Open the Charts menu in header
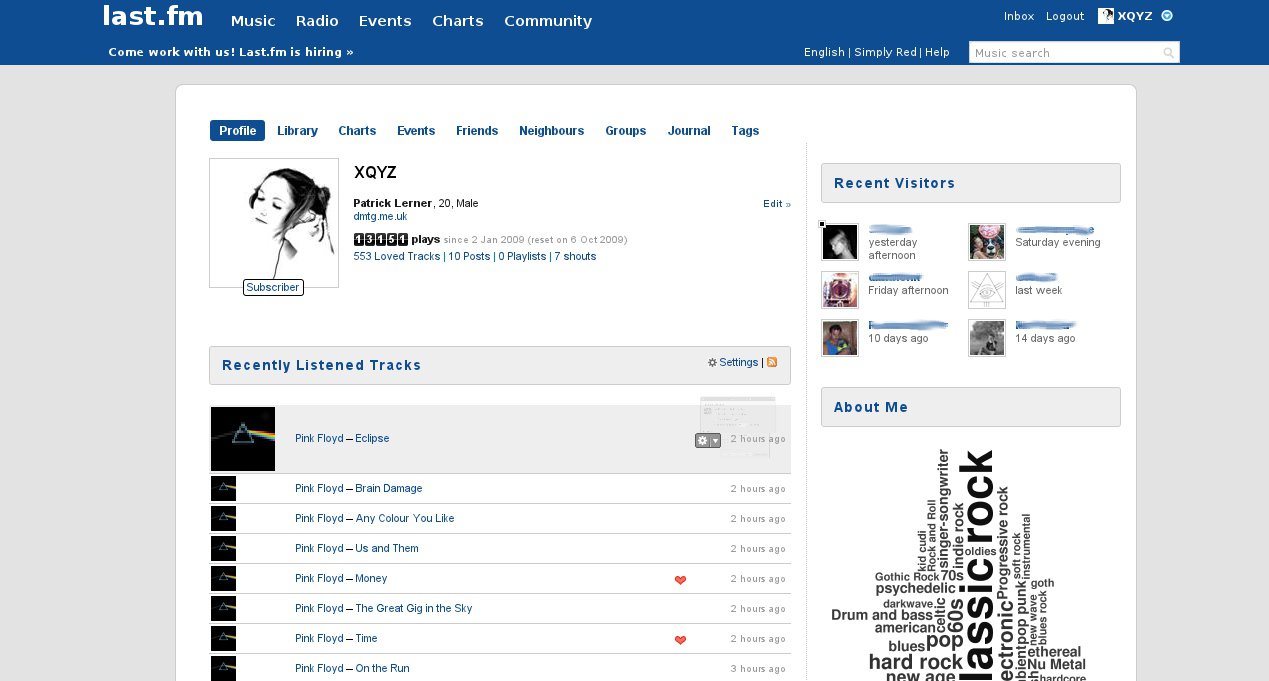This screenshot has width=1269, height=681. coord(458,21)
